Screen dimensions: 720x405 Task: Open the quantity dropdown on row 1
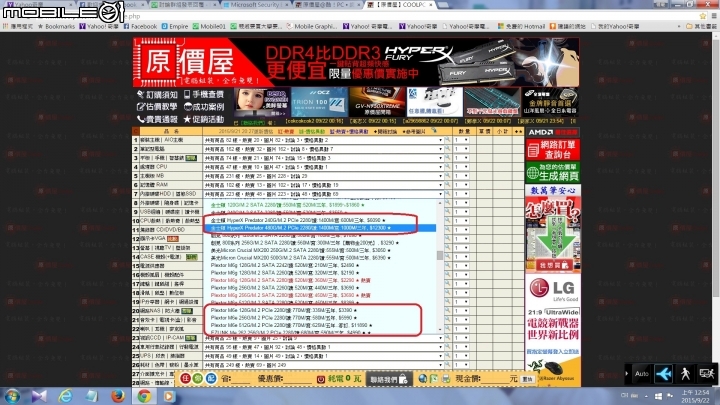coord(461,140)
